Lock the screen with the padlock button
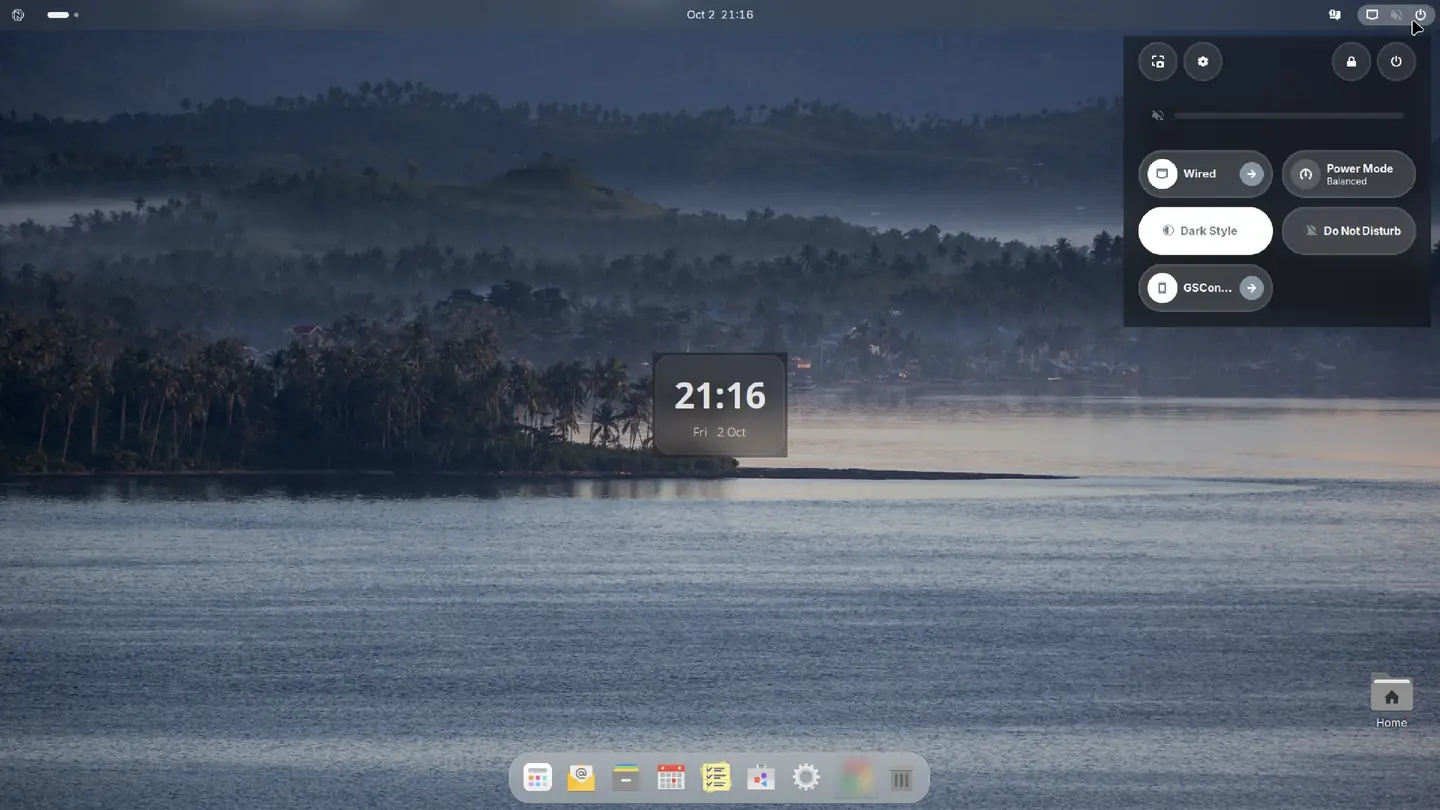The height and width of the screenshot is (810, 1440). pyautogui.click(x=1351, y=62)
